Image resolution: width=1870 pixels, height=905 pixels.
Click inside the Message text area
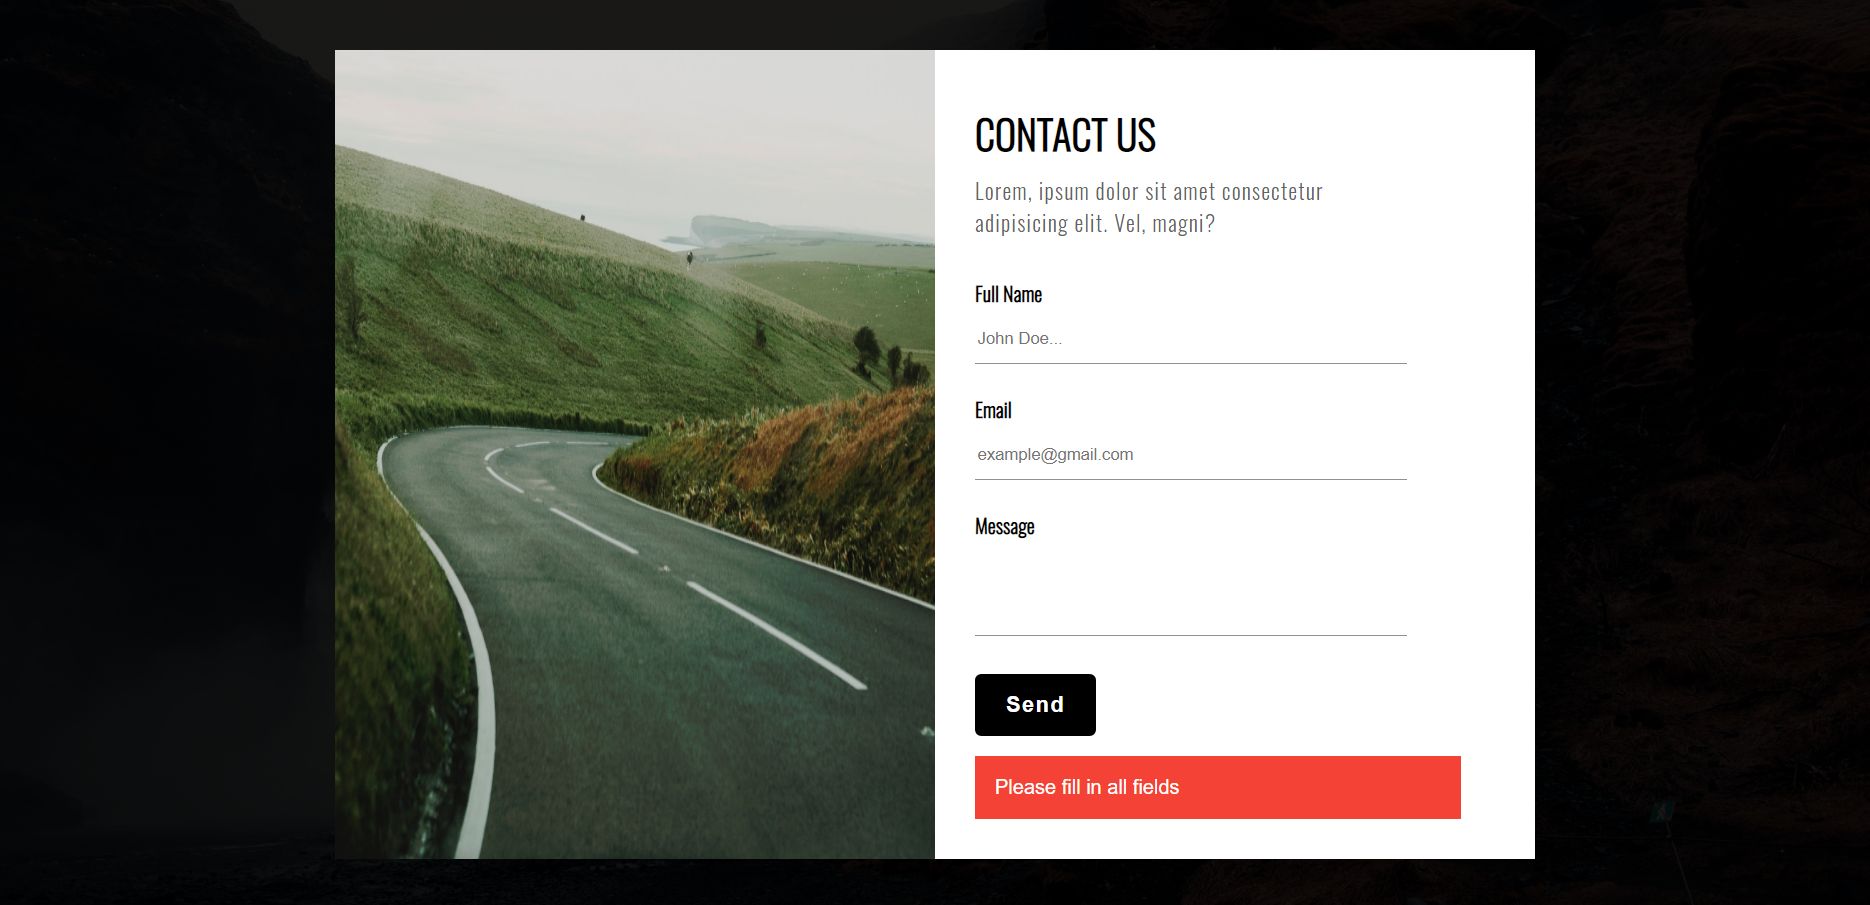tap(1190, 591)
